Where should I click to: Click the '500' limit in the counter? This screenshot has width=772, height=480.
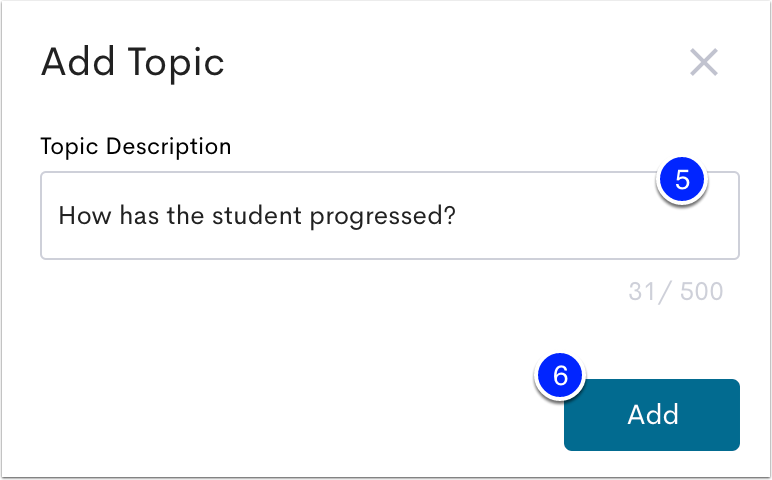[x=701, y=291]
